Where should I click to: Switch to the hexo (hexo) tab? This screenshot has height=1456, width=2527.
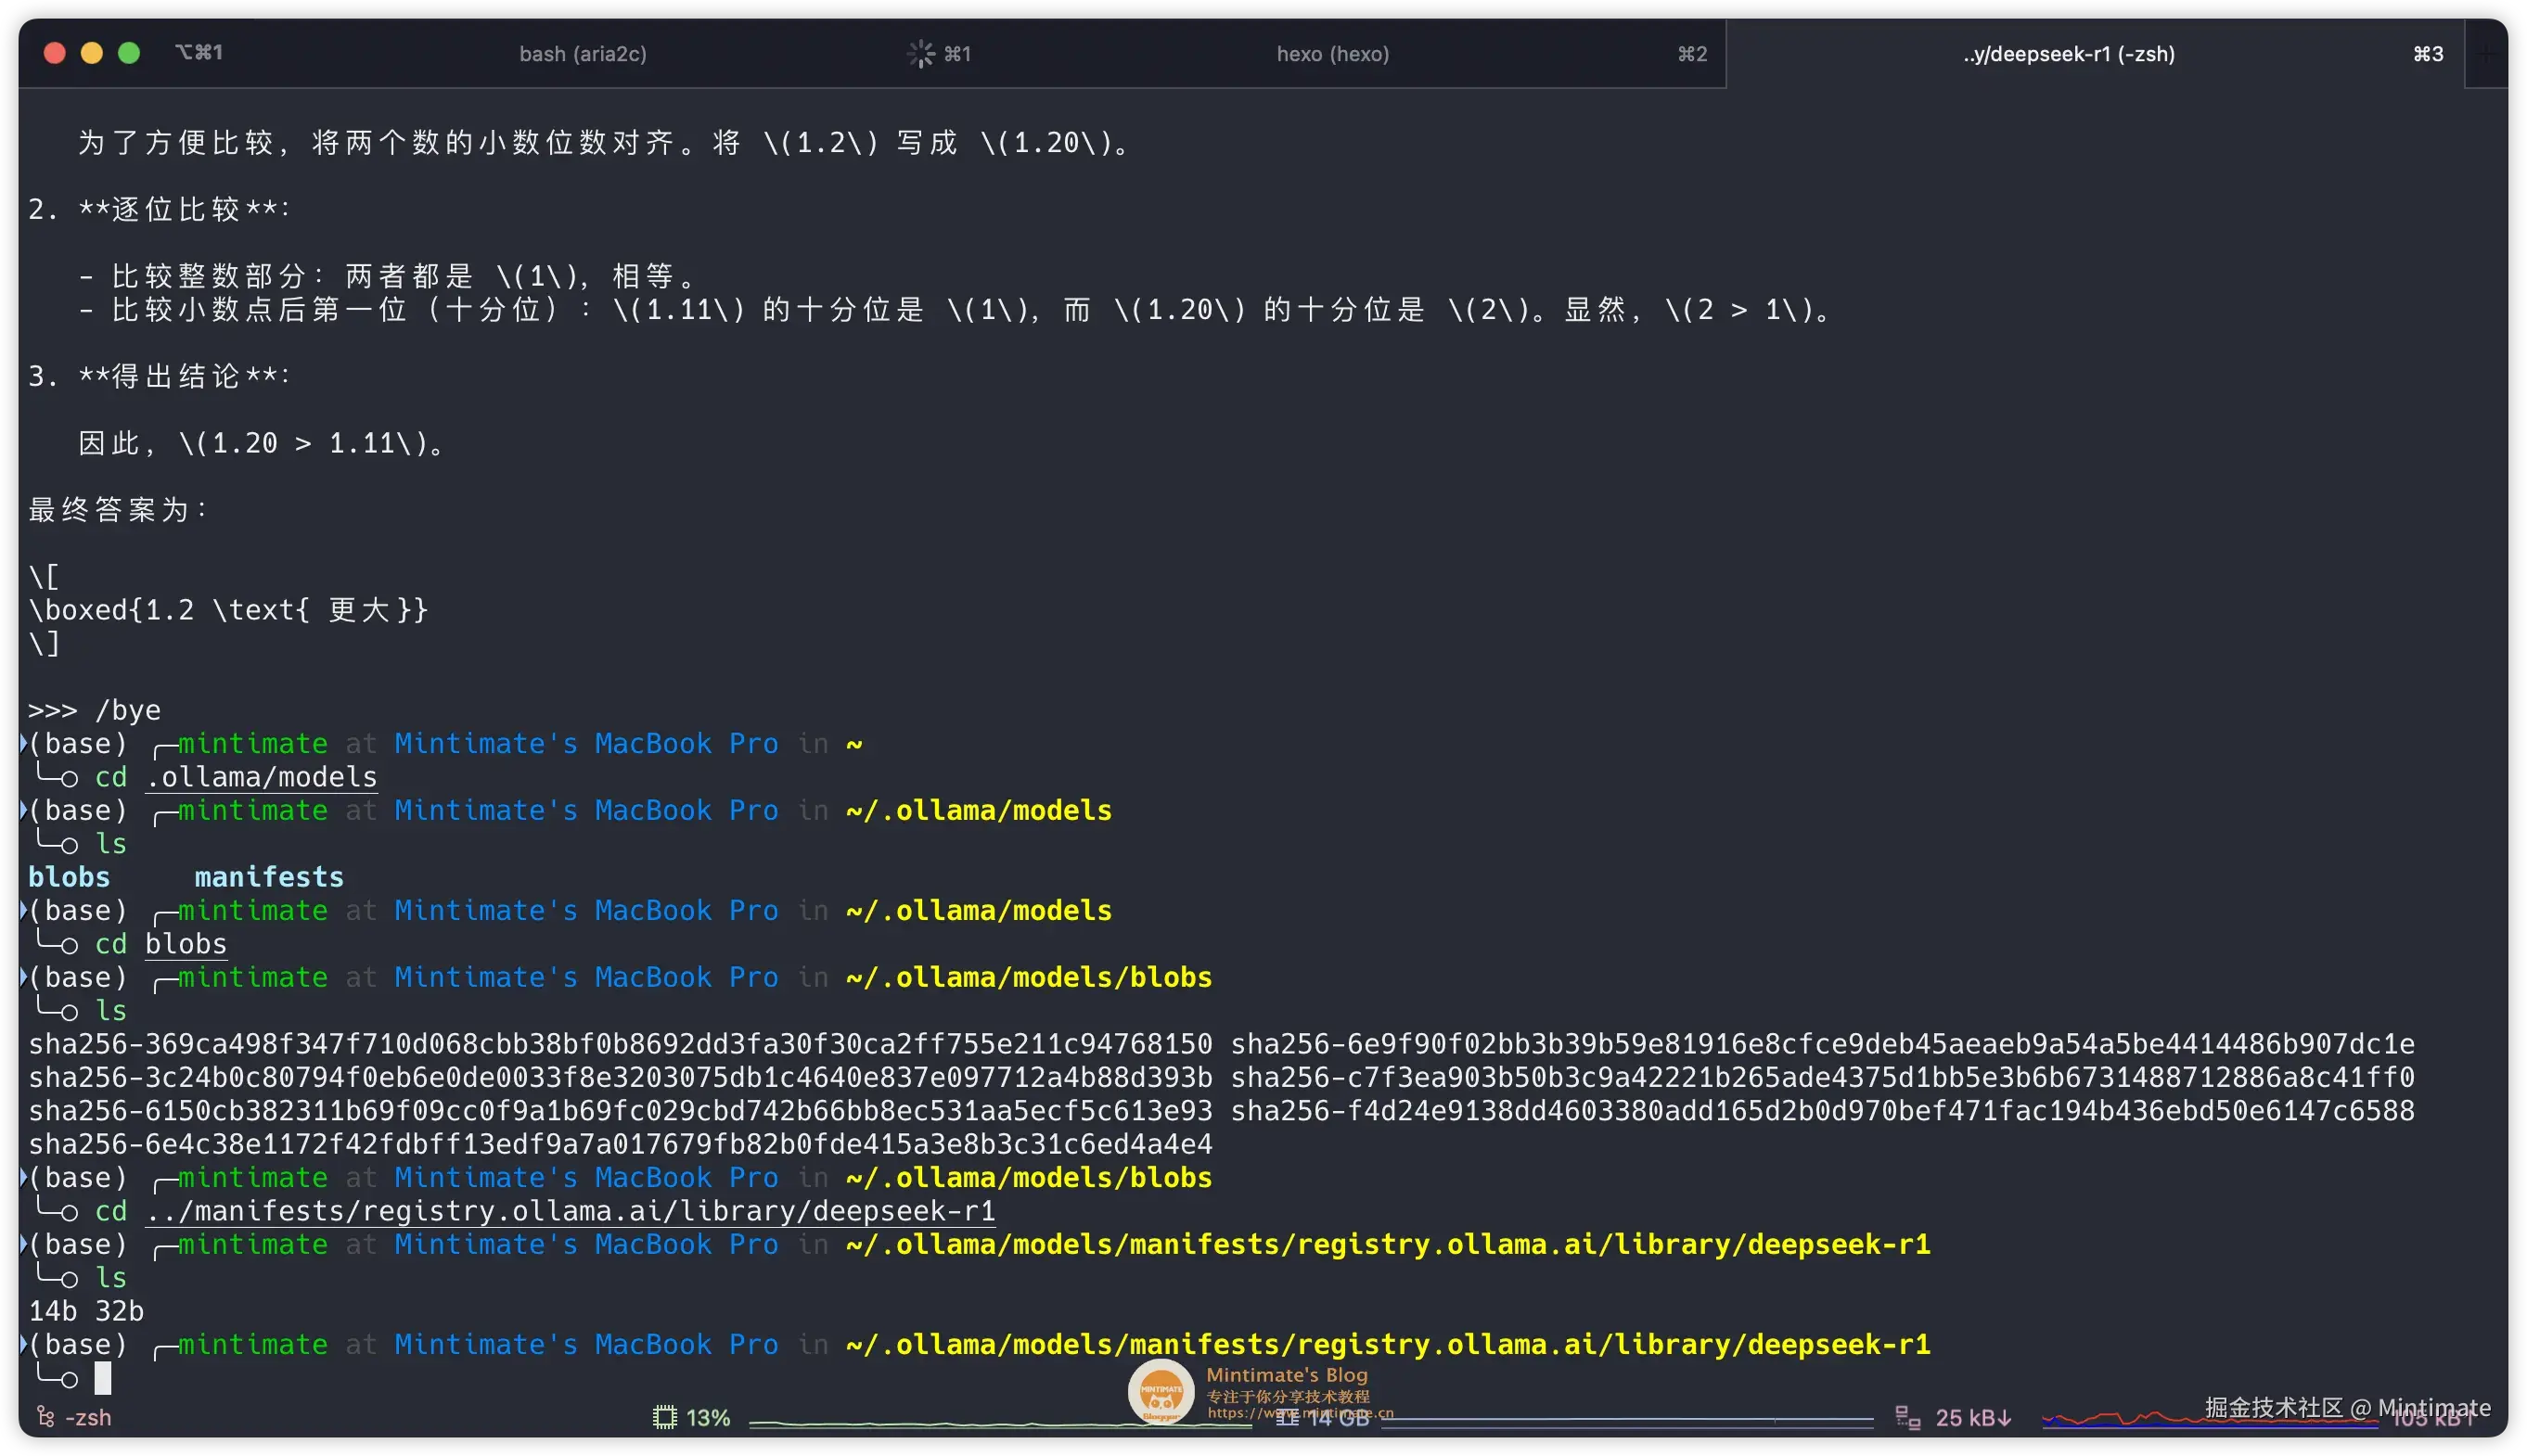[1332, 54]
